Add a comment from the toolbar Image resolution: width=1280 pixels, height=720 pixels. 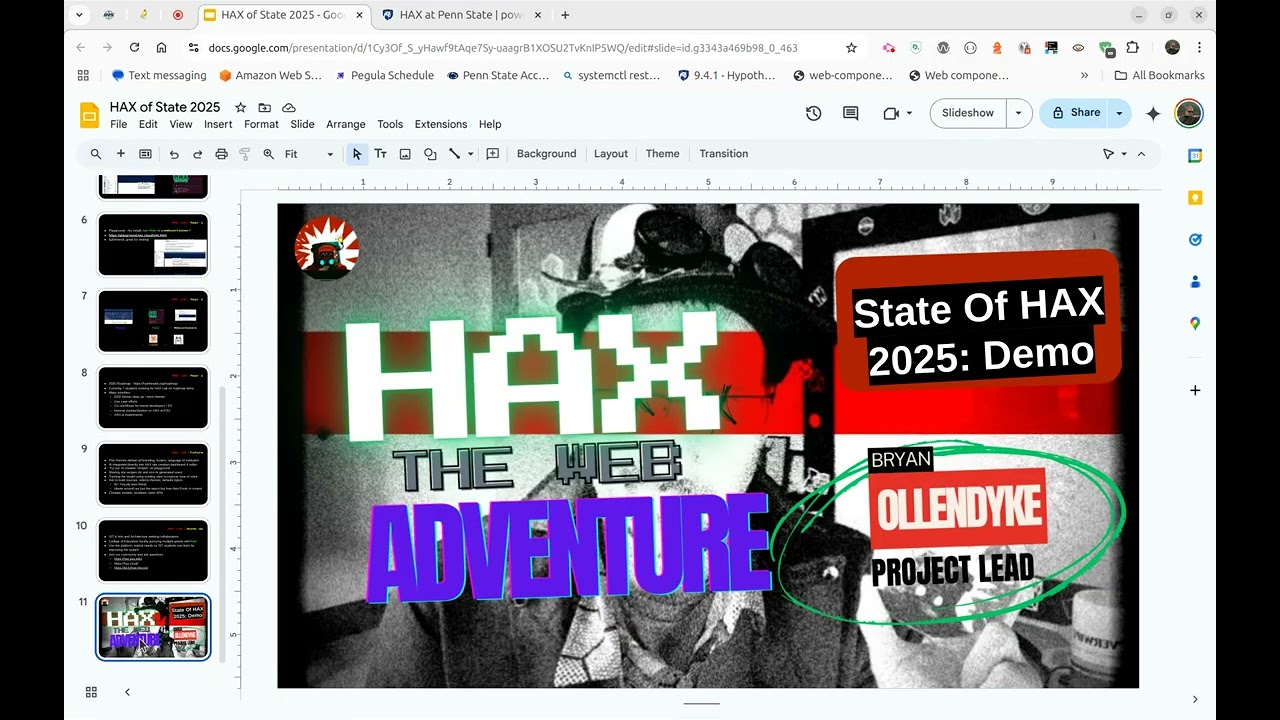[492, 154]
